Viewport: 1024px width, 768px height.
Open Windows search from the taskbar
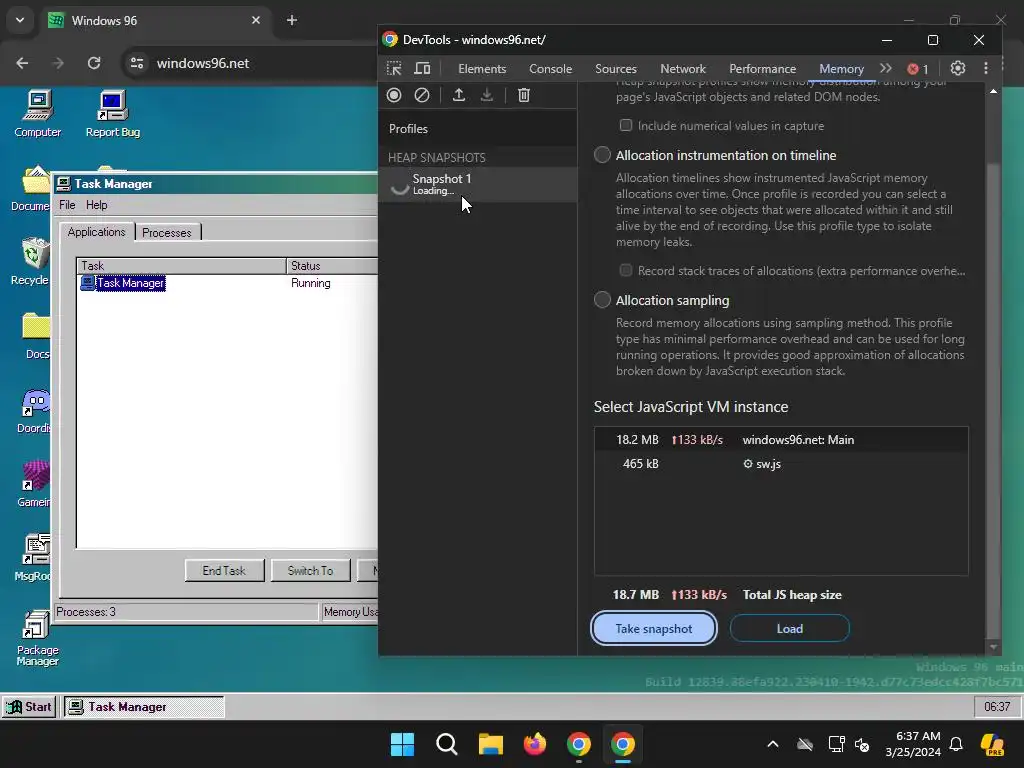(447, 744)
